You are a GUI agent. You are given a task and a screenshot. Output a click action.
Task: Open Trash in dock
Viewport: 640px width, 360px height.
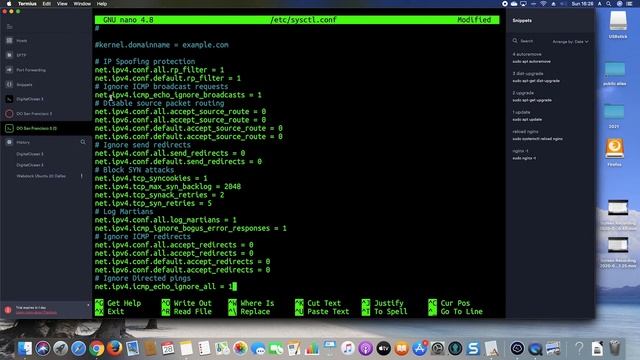(615, 348)
